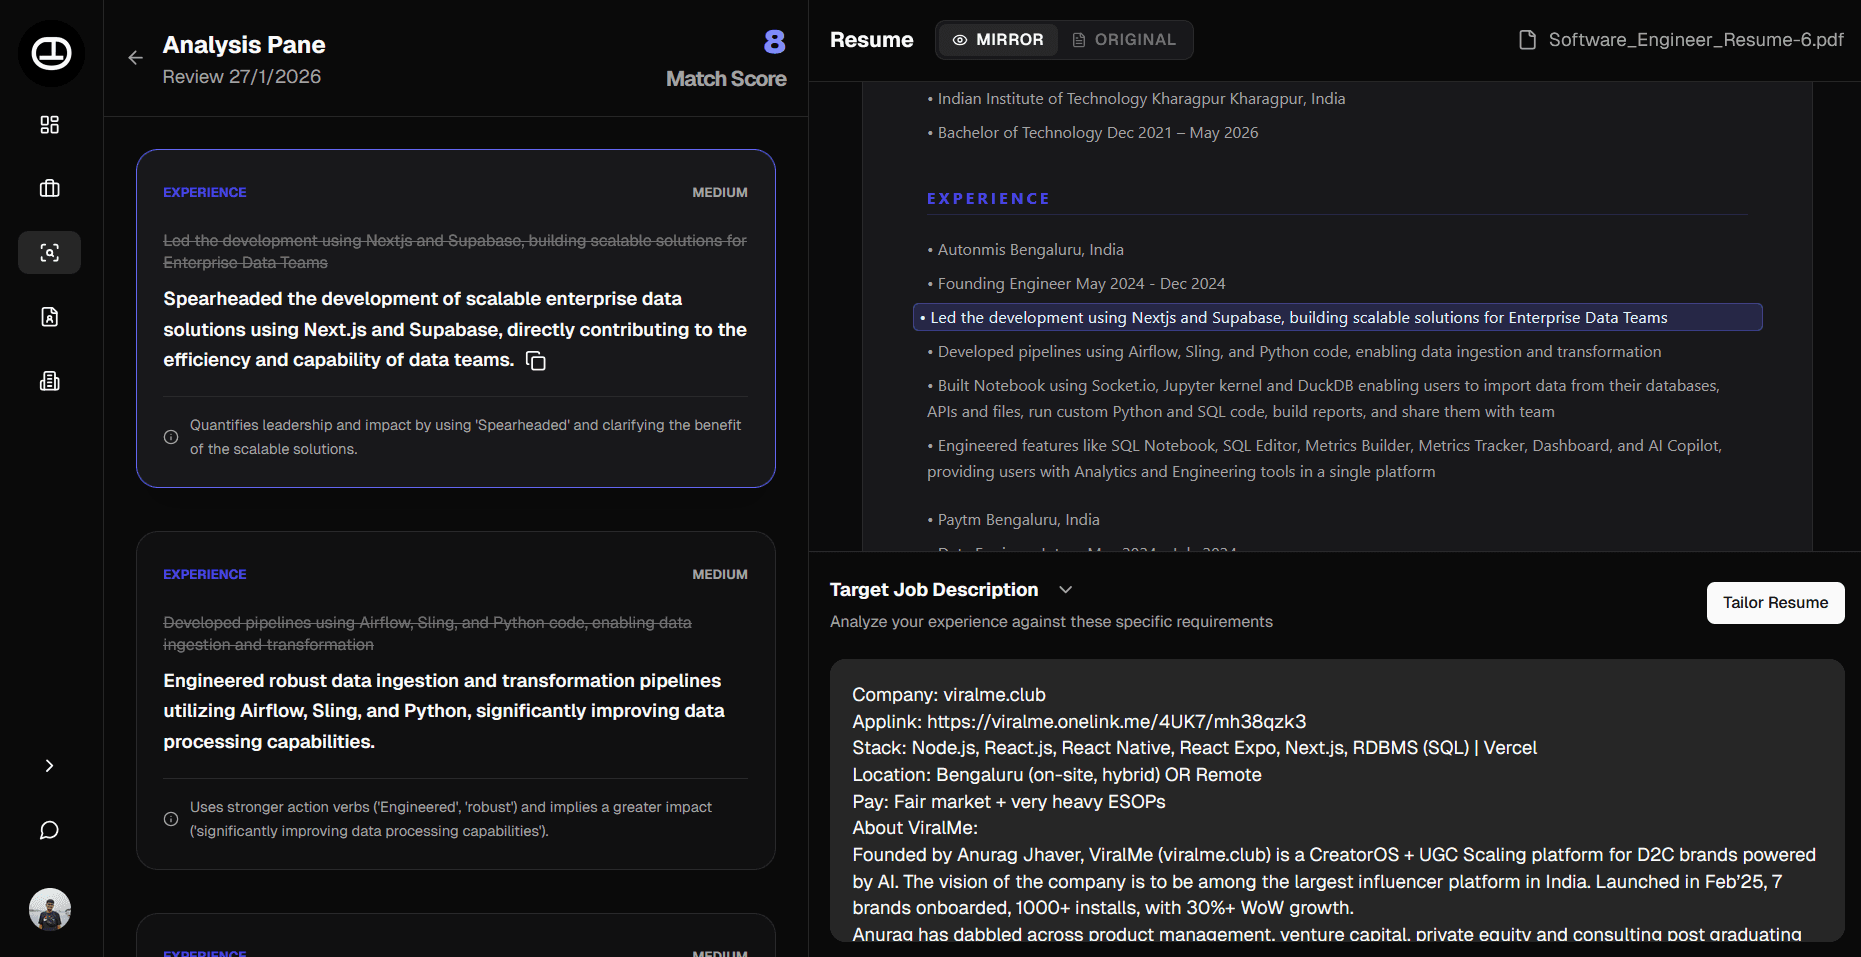Copy the Spearheaded suggestion with the copy icon
This screenshot has width=1861, height=957.
click(x=536, y=361)
